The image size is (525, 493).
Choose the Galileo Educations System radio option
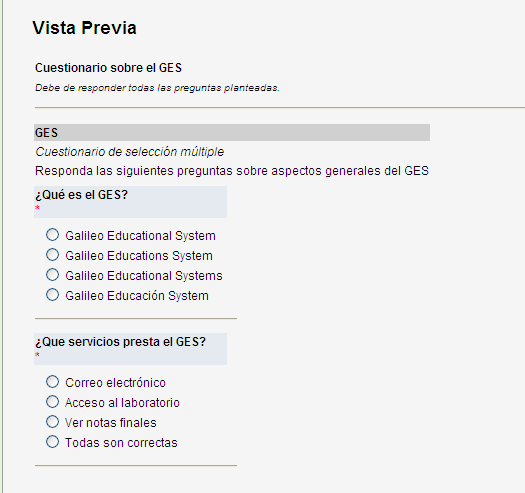(x=52, y=255)
